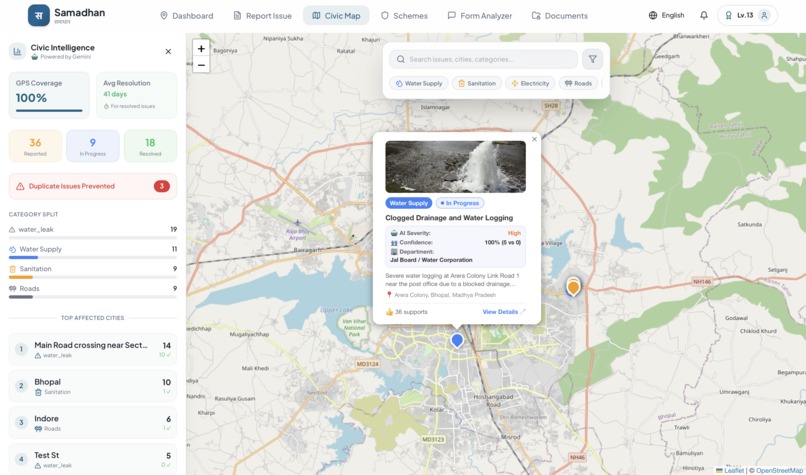Open the English language selector
Viewport: 806px width, 475px height.
coord(666,15)
